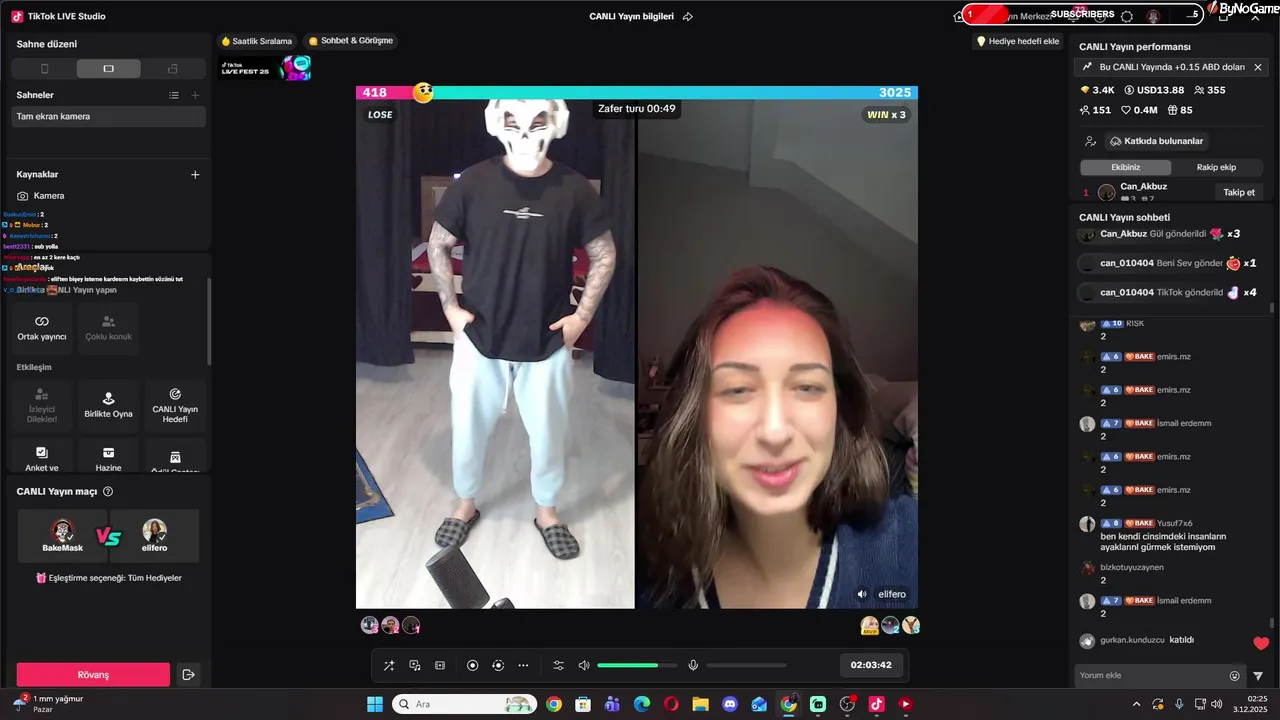The image size is (1280, 720).
Task: Switch to the Ekibiniz tab
Action: [x=1125, y=167]
